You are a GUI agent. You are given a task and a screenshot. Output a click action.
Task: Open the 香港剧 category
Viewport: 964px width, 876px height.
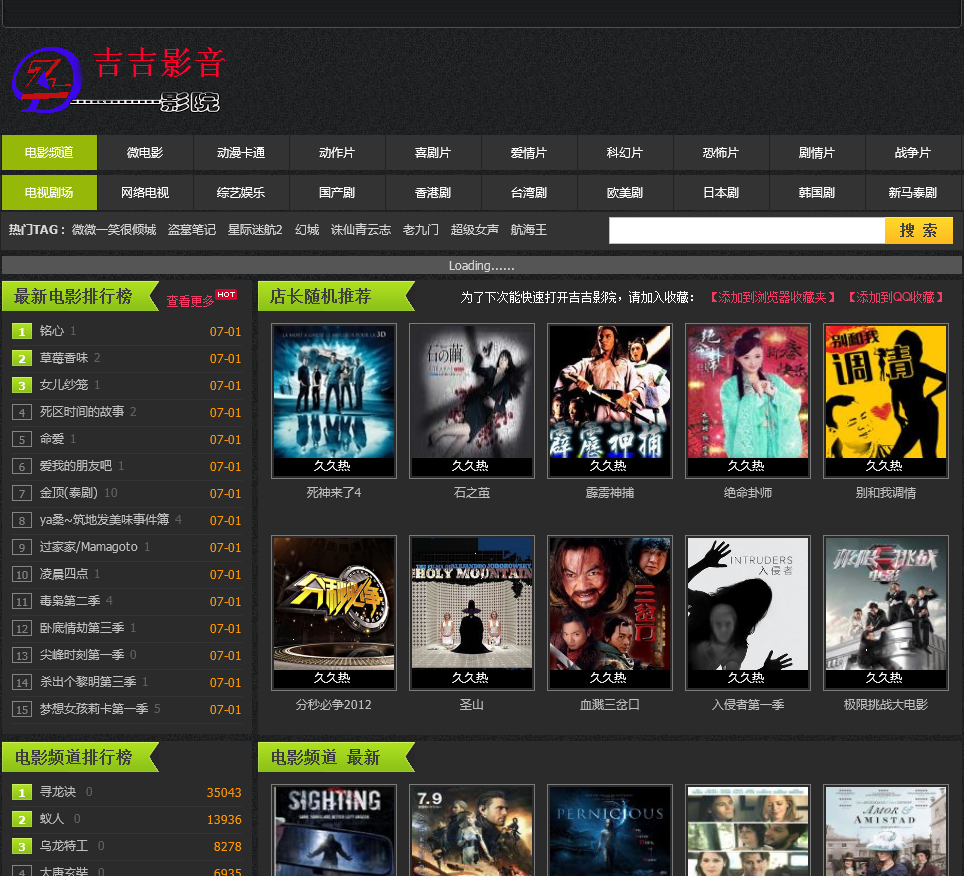coord(433,192)
